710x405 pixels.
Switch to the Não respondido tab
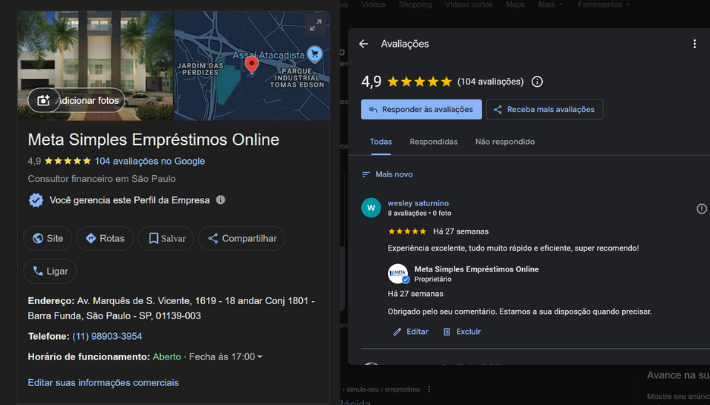[x=505, y=142]
